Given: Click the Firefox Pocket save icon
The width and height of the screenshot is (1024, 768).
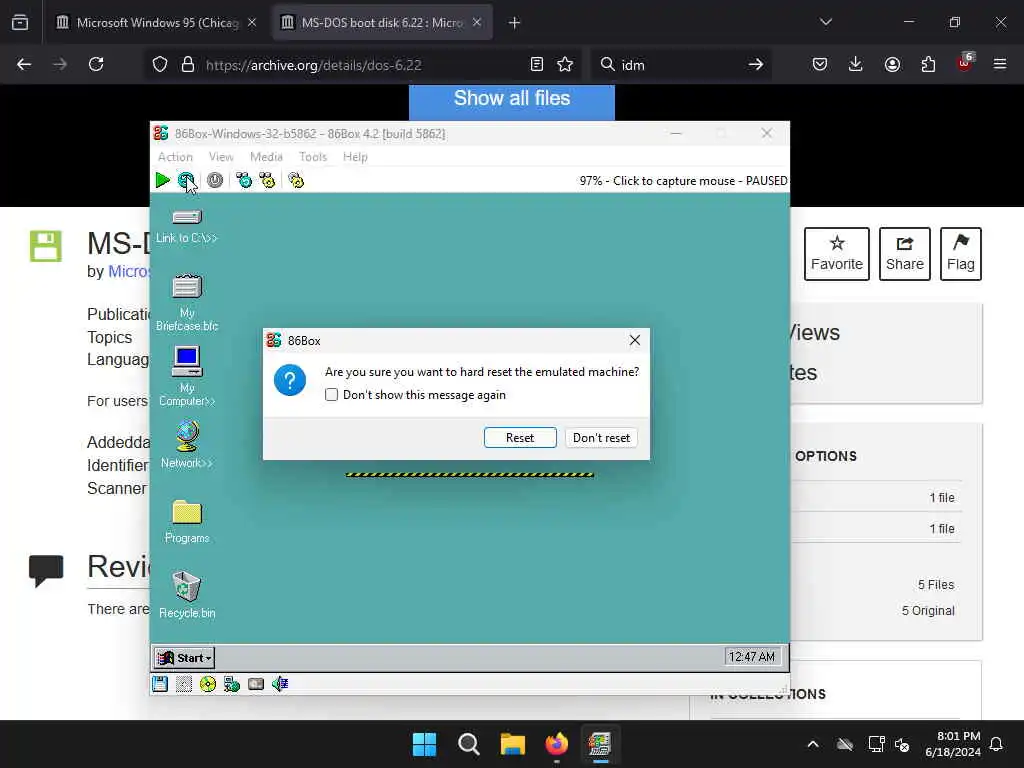Looking at the screenshot, I should point(820,64).
